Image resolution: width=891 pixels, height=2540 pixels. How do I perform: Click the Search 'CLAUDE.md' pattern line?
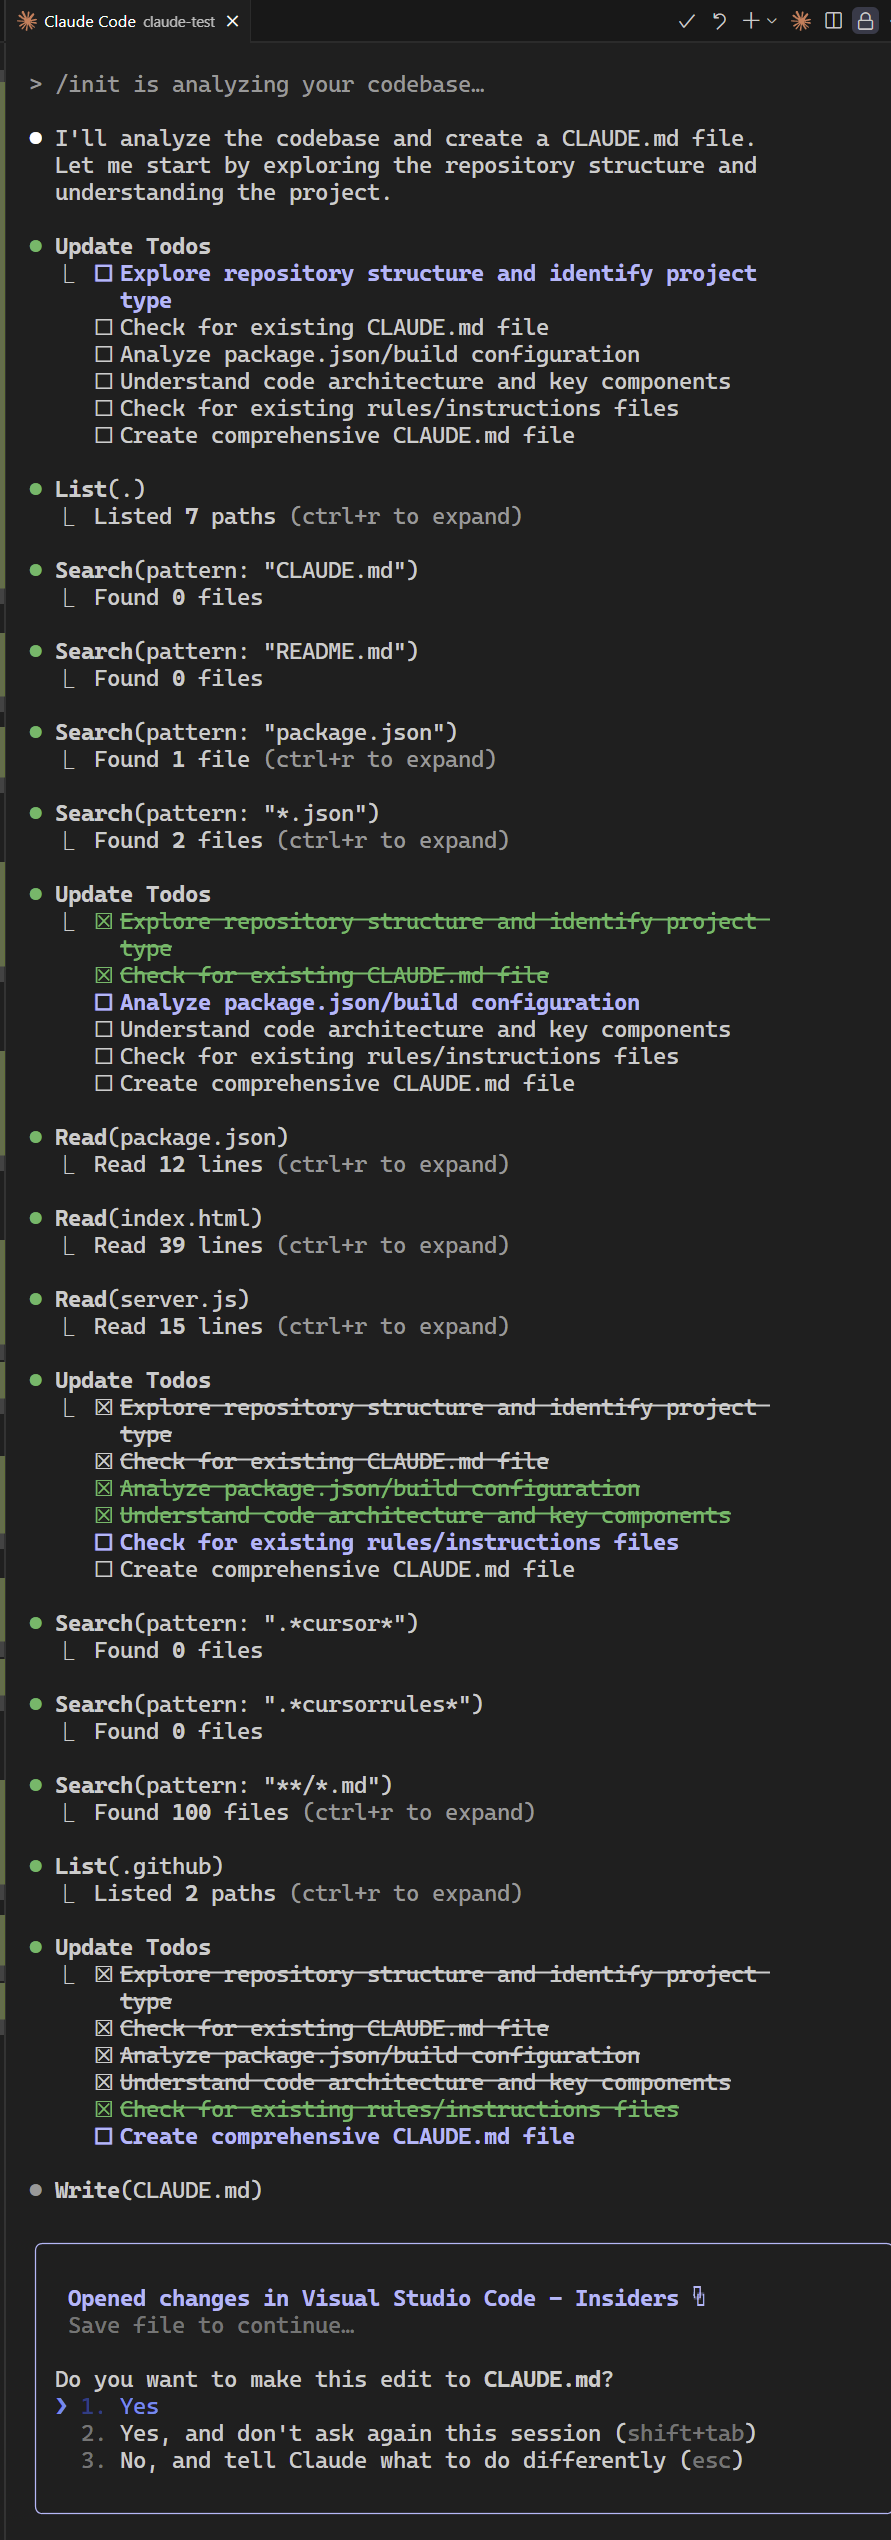point(237,570)
